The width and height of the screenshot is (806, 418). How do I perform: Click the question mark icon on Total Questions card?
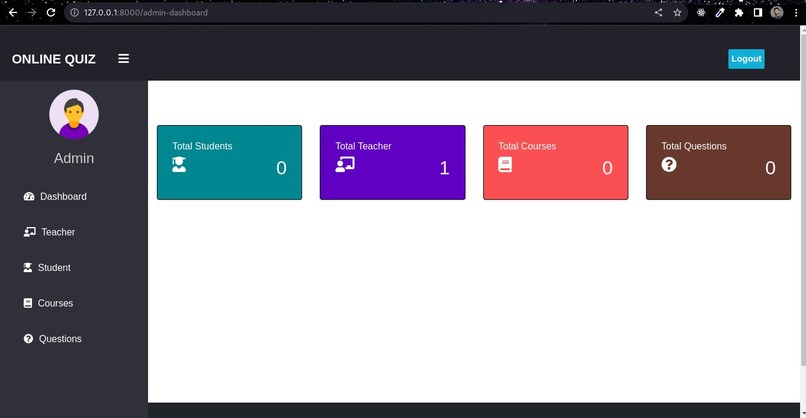669,165
